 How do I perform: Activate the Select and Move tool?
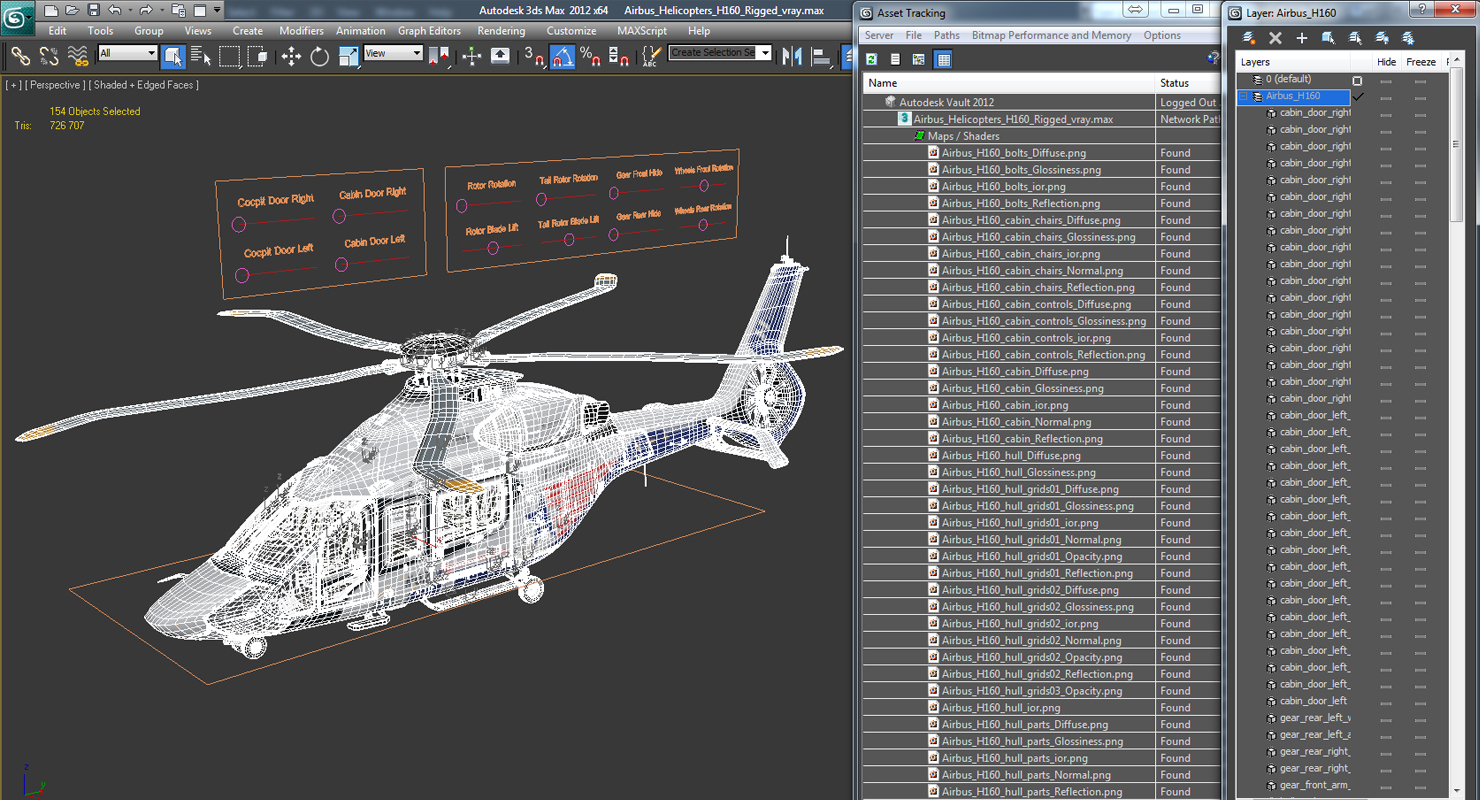(291, 56)
